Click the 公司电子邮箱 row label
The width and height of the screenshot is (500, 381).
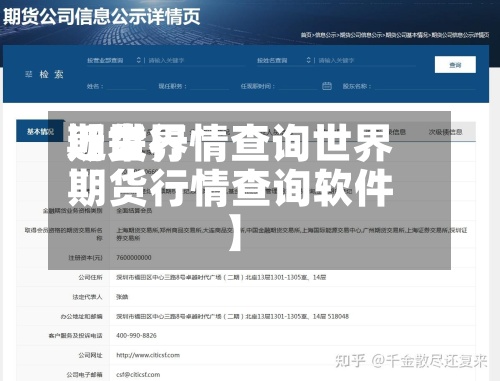pyautogui.click(x=84, y=375)
